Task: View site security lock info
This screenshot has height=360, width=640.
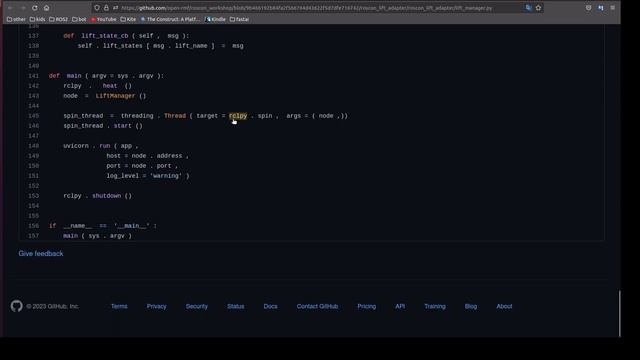Action: (106, 8)
